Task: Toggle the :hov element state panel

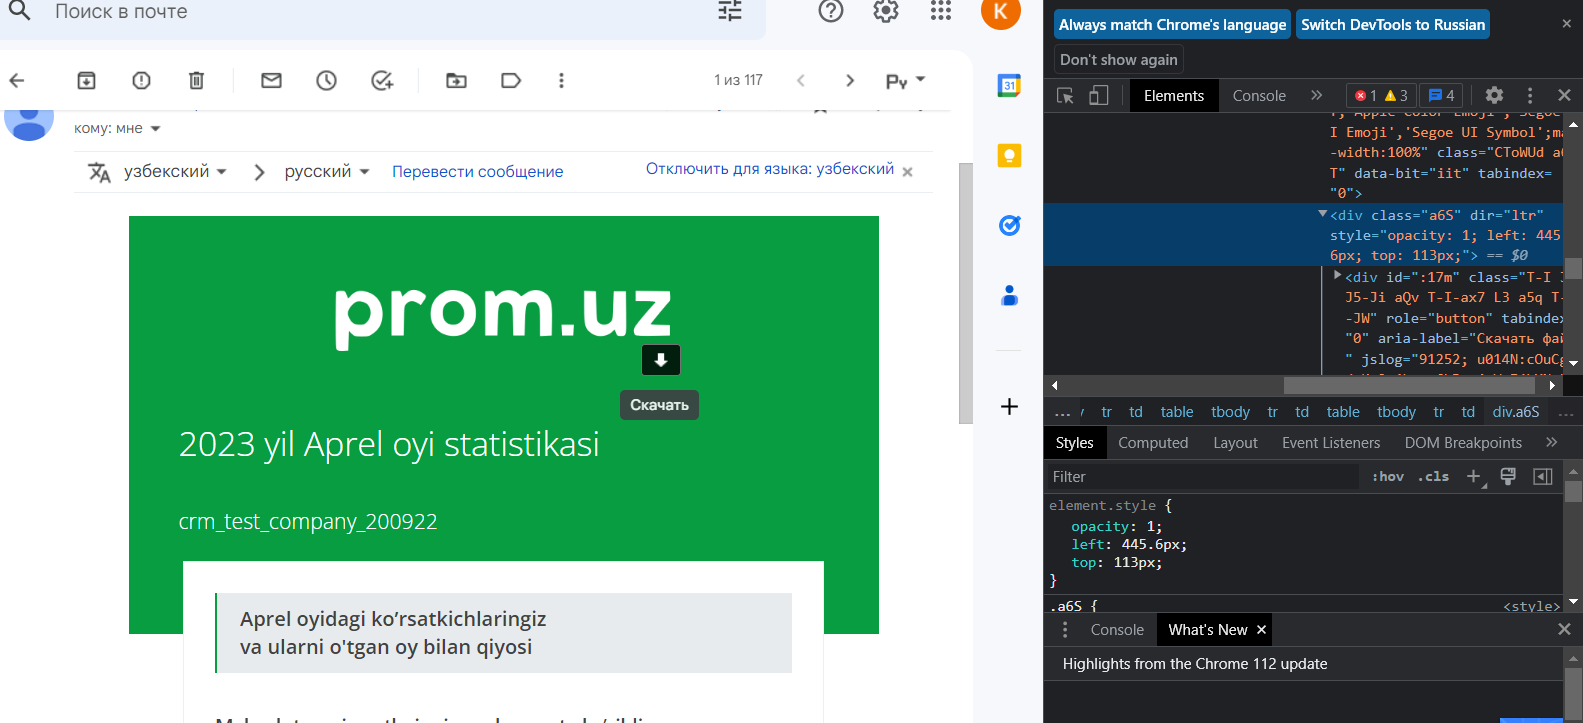Action: 1388,477
